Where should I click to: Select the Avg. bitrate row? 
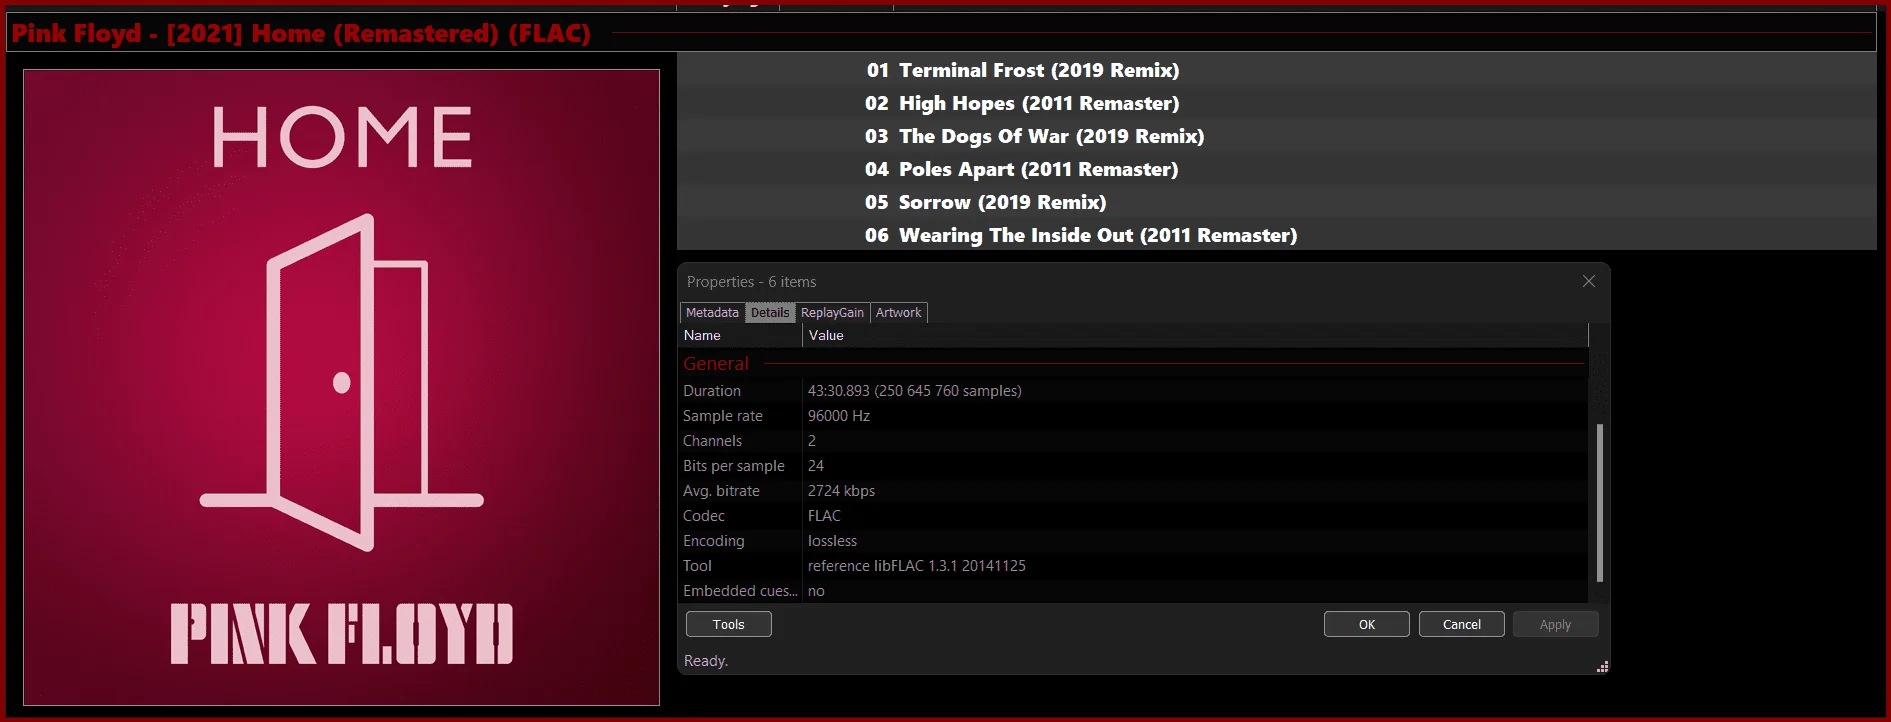(1134, 491)
